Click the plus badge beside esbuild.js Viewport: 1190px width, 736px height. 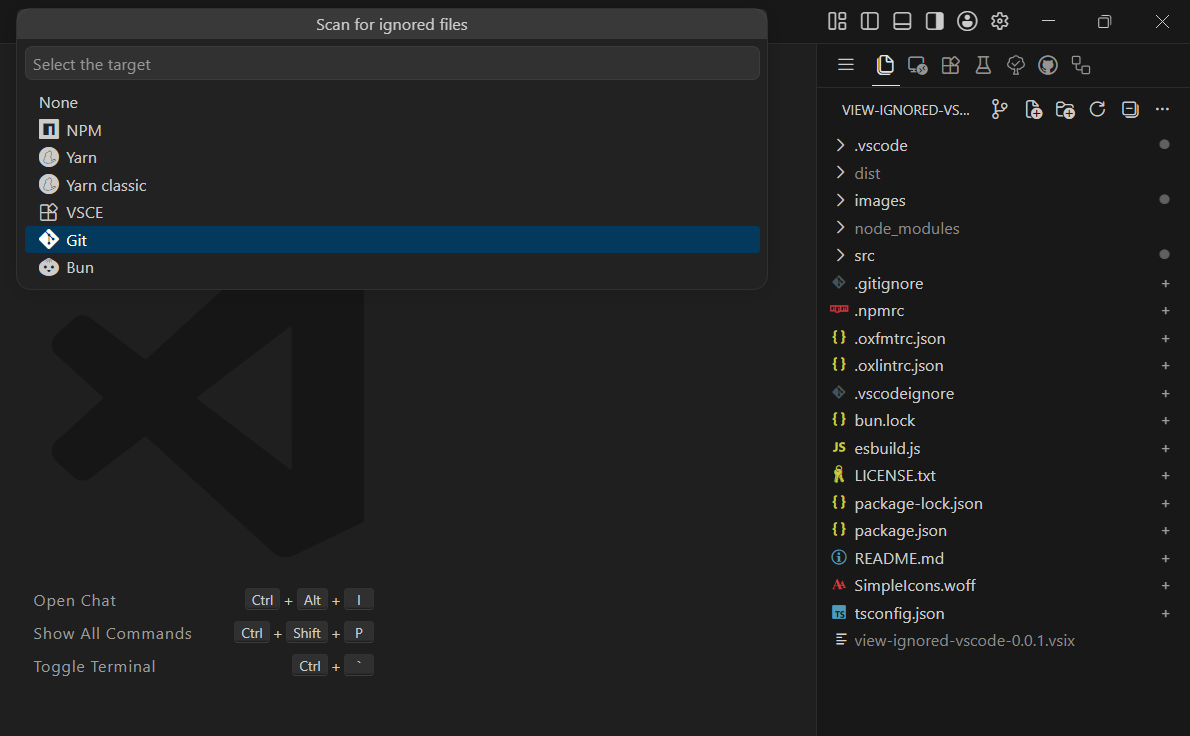point(1165,448)
